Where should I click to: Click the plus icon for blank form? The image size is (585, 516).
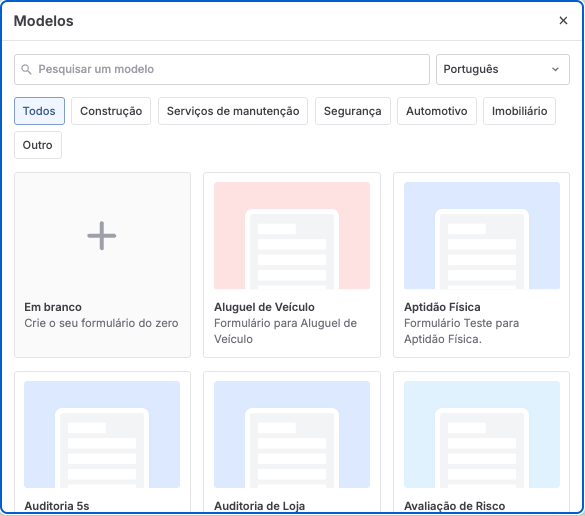pyautogui.click(x=101, y=236)
